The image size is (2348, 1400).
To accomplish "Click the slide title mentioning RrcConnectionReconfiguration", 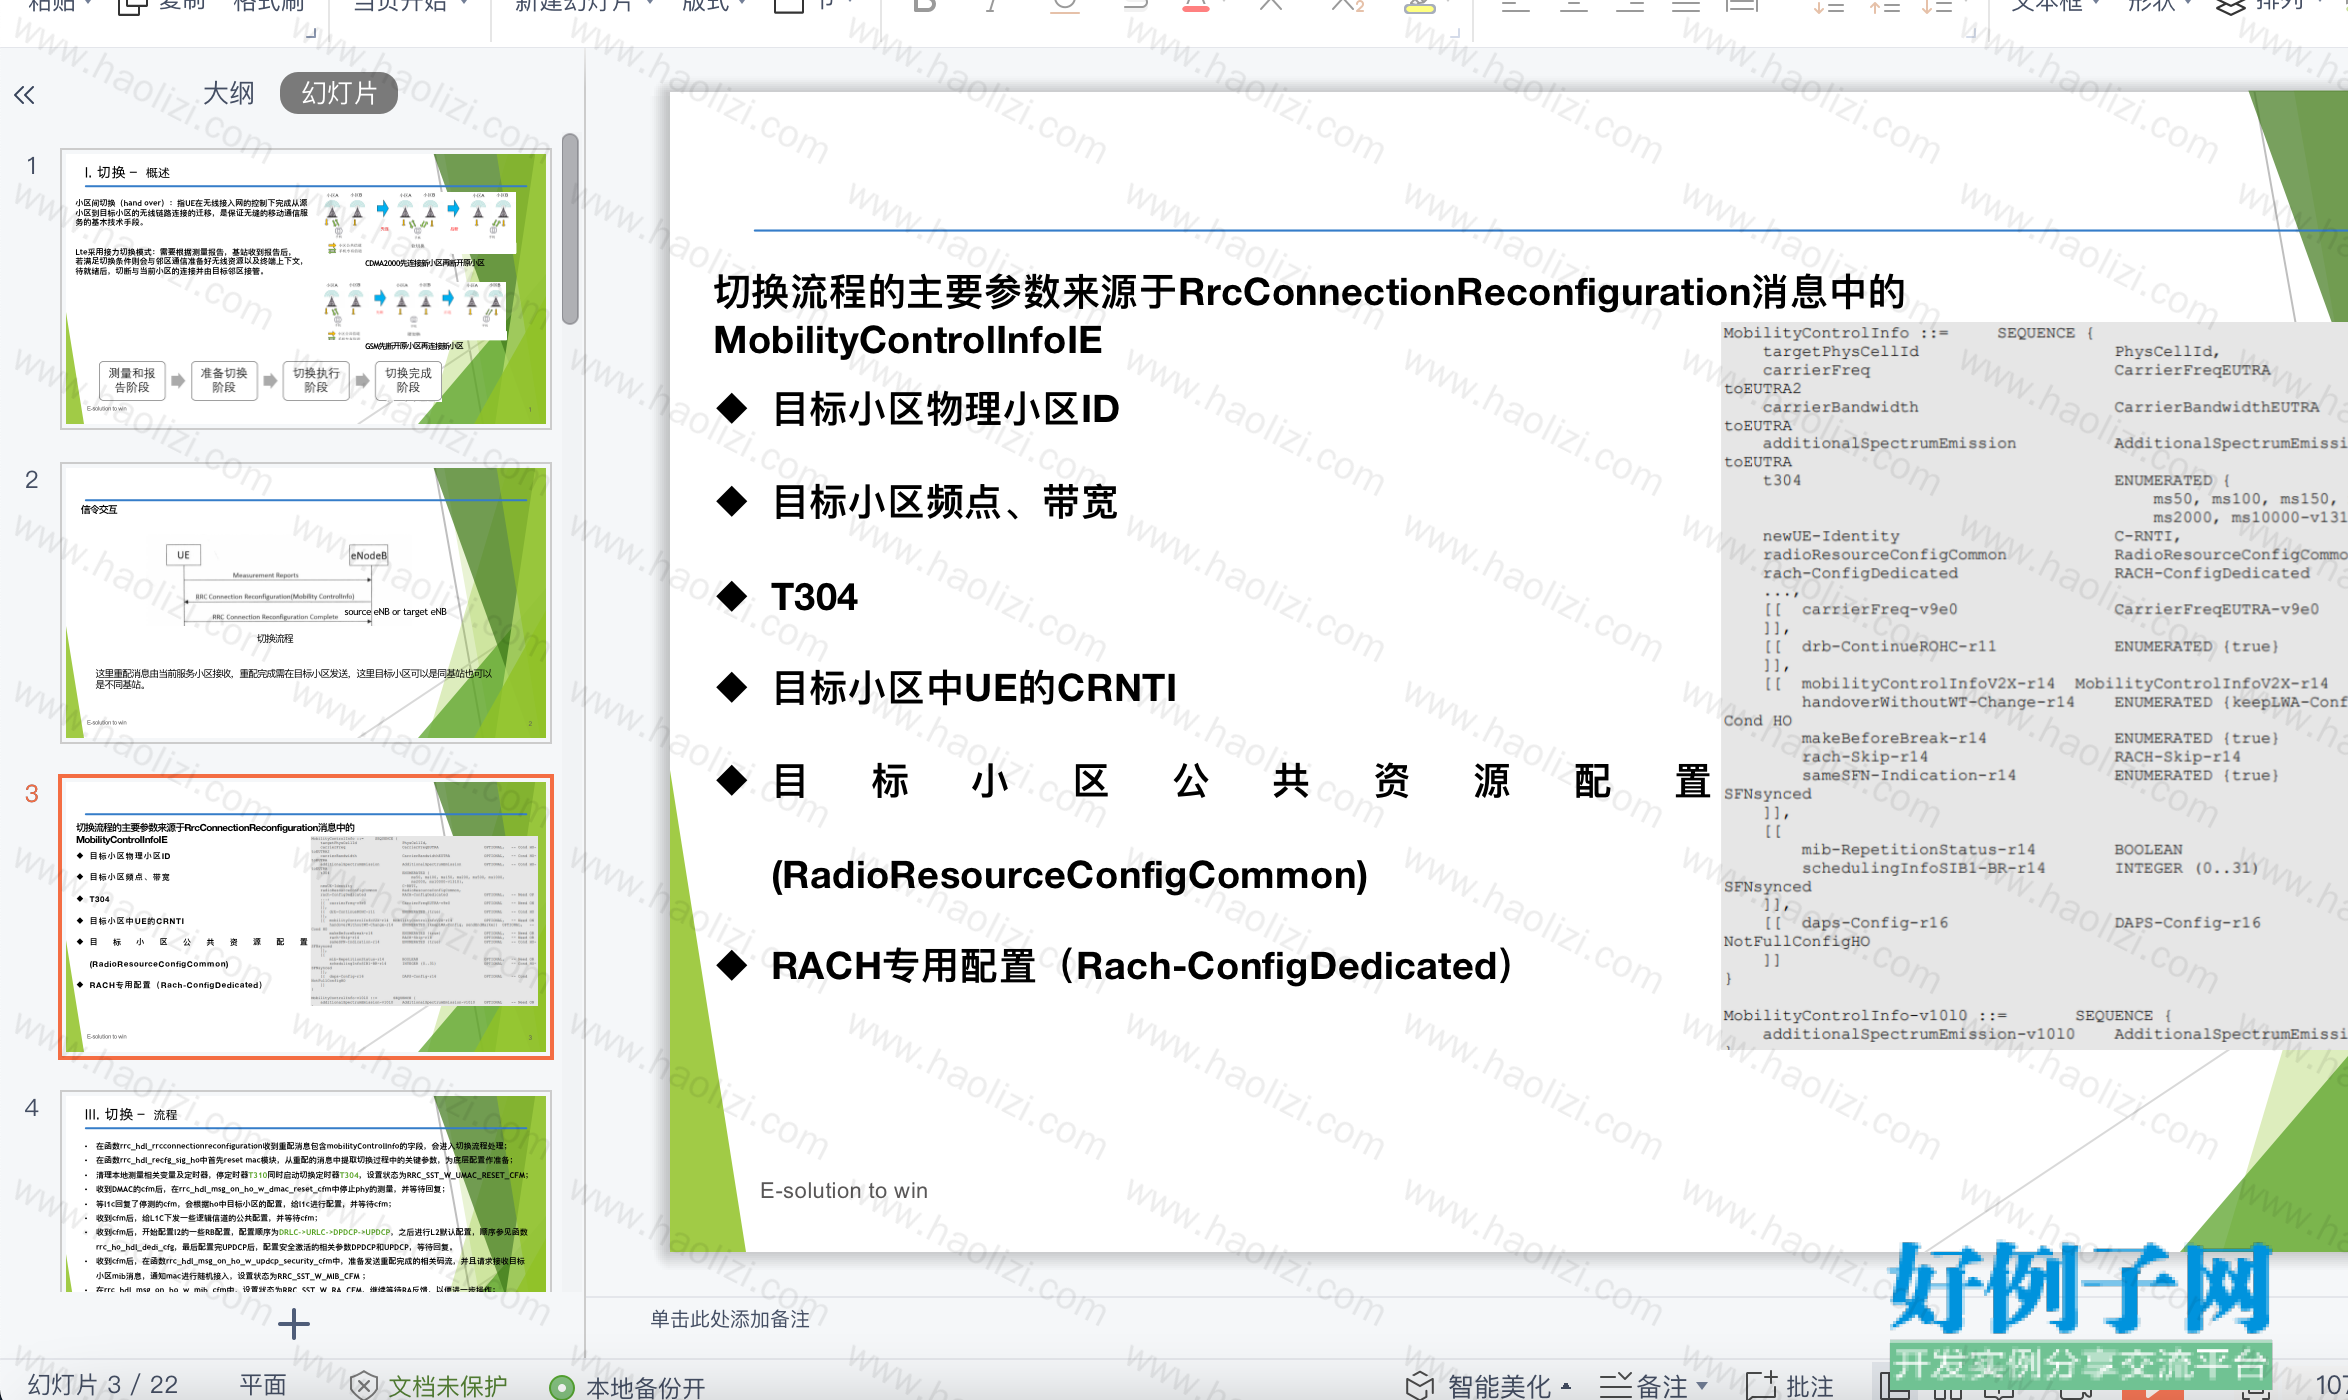I will (1309, 316).
